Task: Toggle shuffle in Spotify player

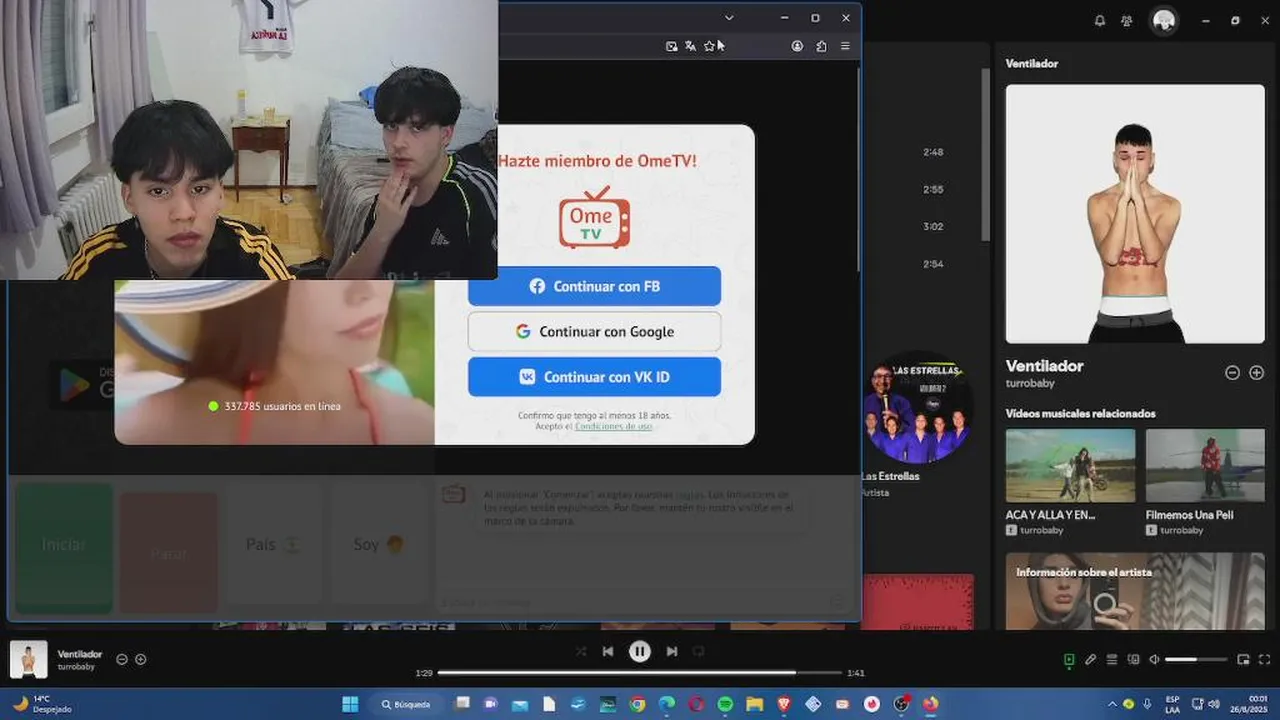Action: [x=581, y=651]
